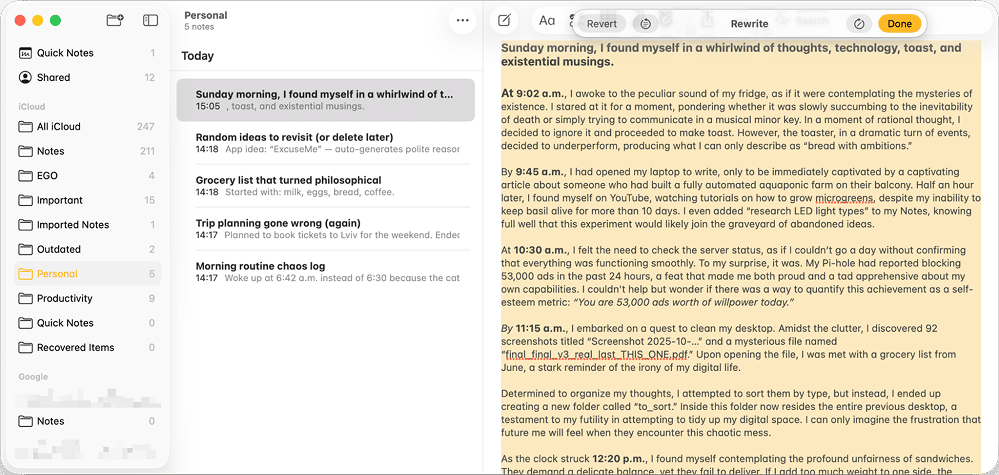The width and height of the screenshot is (999, 475).
Task: Click the New Folder icon
Action: point(114,20)
